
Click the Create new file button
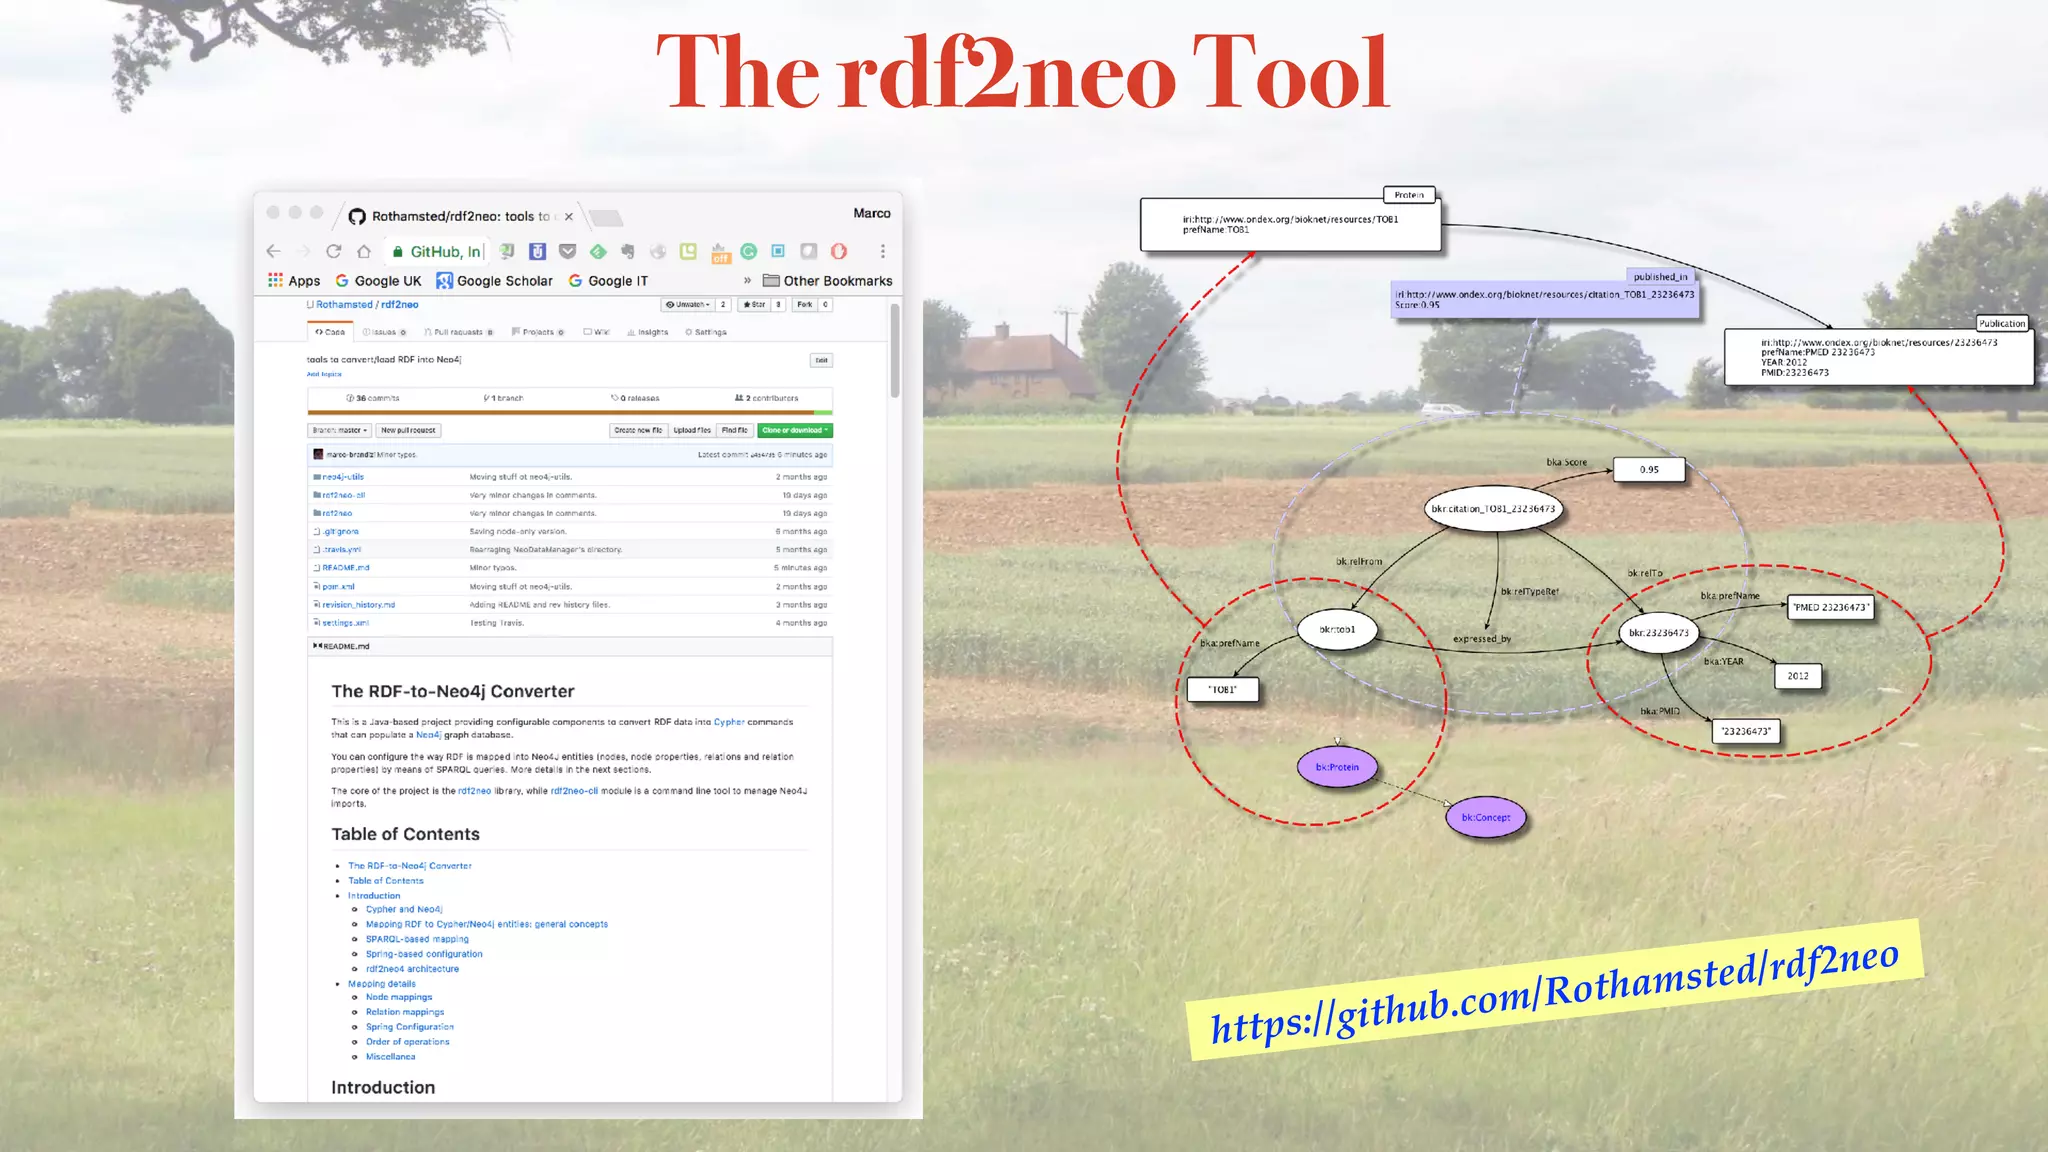tap(638, 430)
